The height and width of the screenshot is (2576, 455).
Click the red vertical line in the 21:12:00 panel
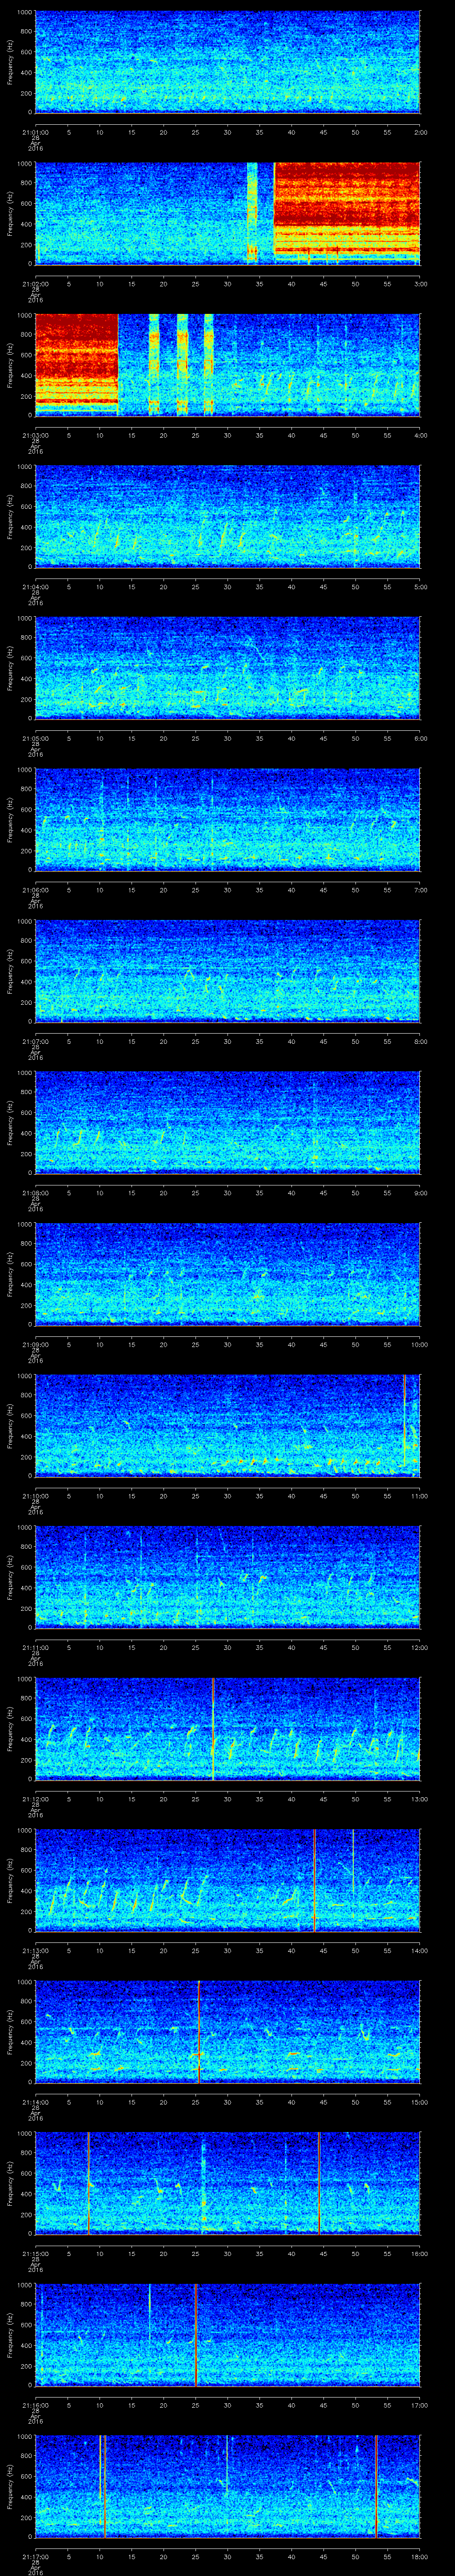(x=213, y=1728)
